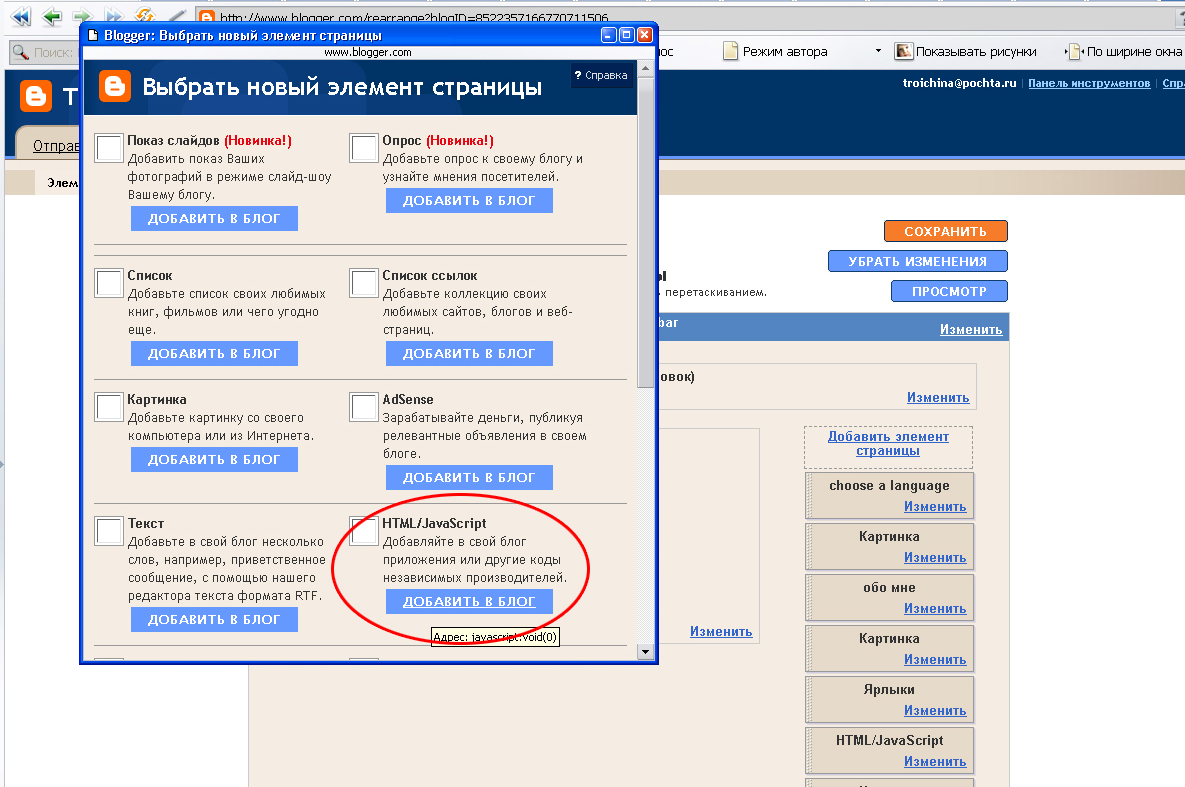Viewport: 1185px width, 787px height.
Task: Add HTML/JavaScript to the blog
Action: (469, 601)
